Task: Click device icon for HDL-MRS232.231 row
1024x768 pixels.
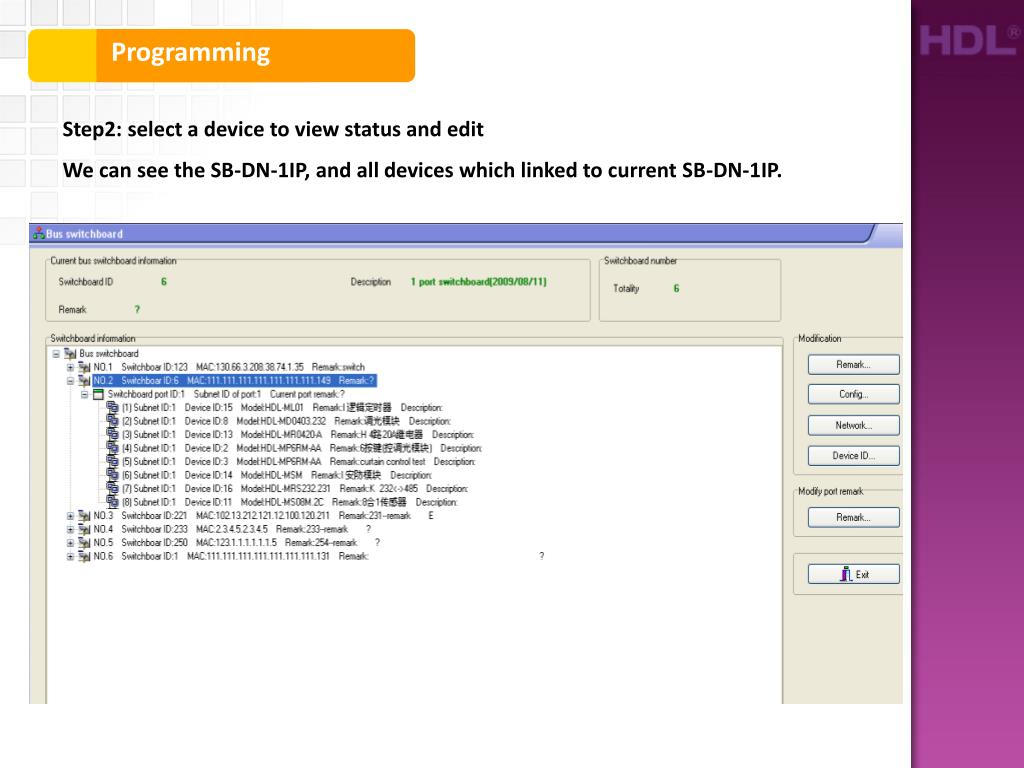Action: 112,488
